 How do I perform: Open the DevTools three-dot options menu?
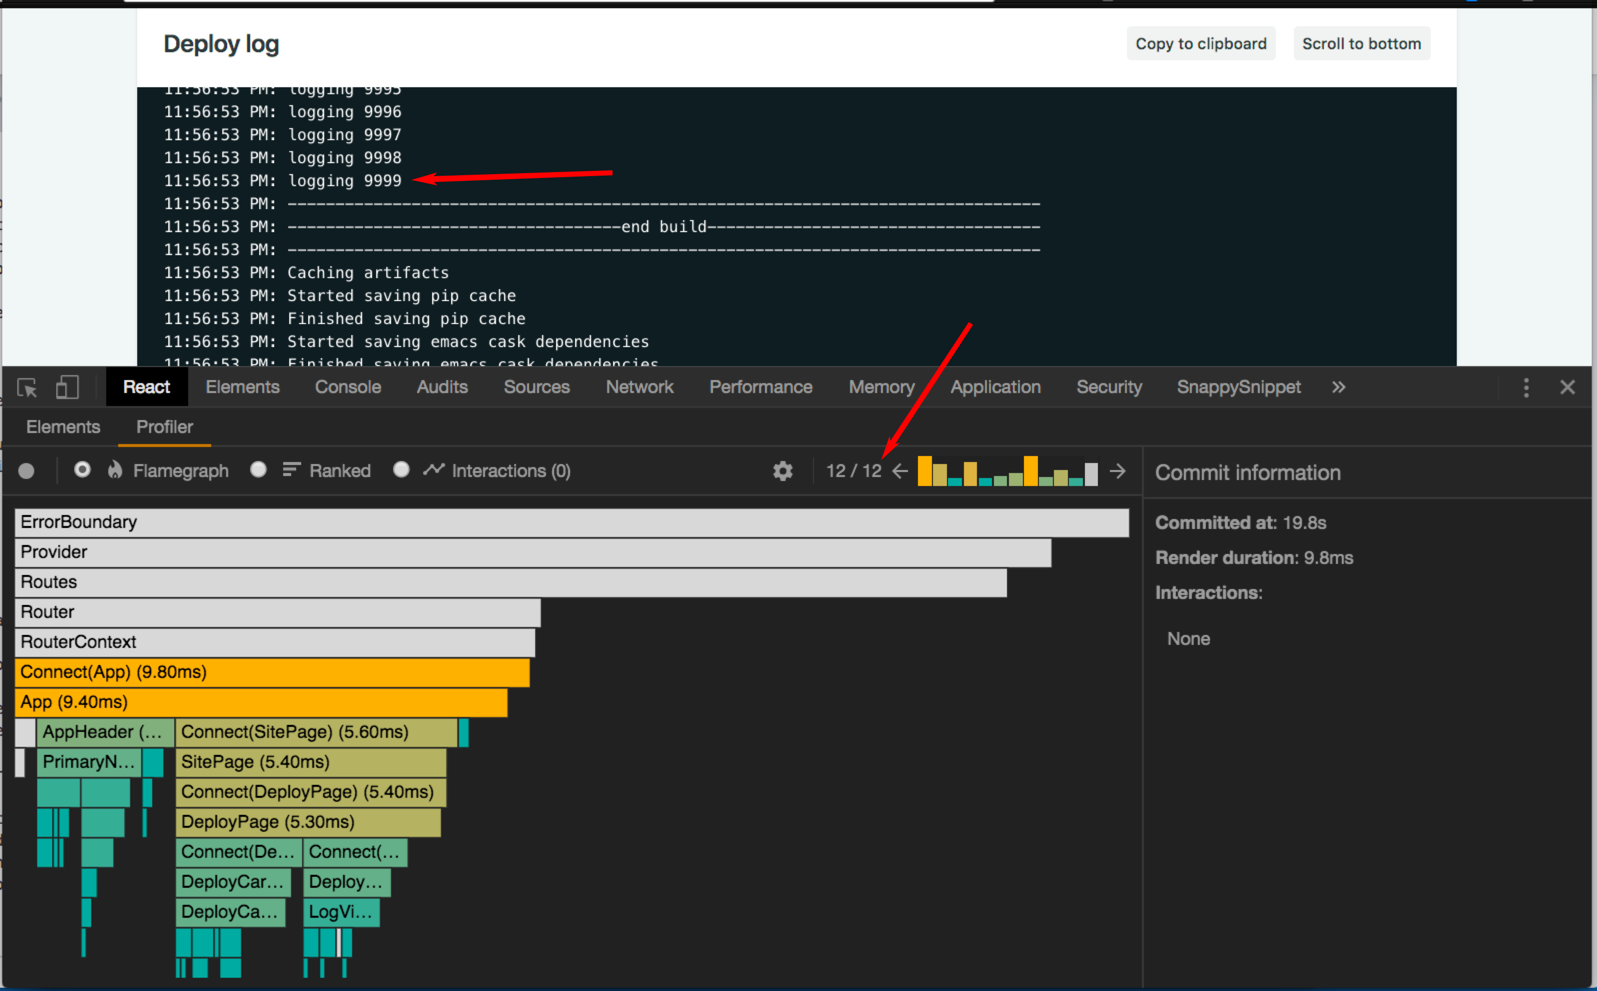1526,388
